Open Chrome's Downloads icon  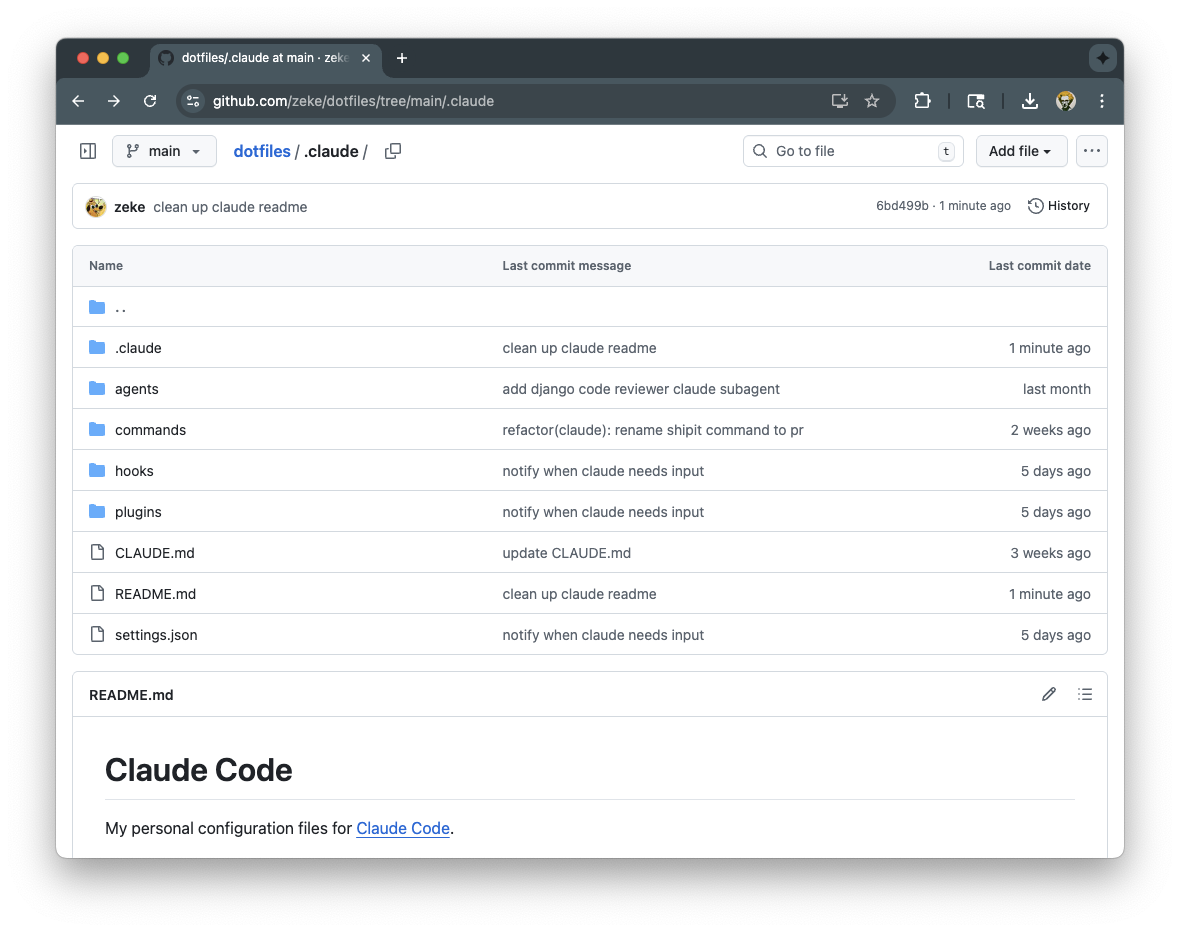(1029, 101)
